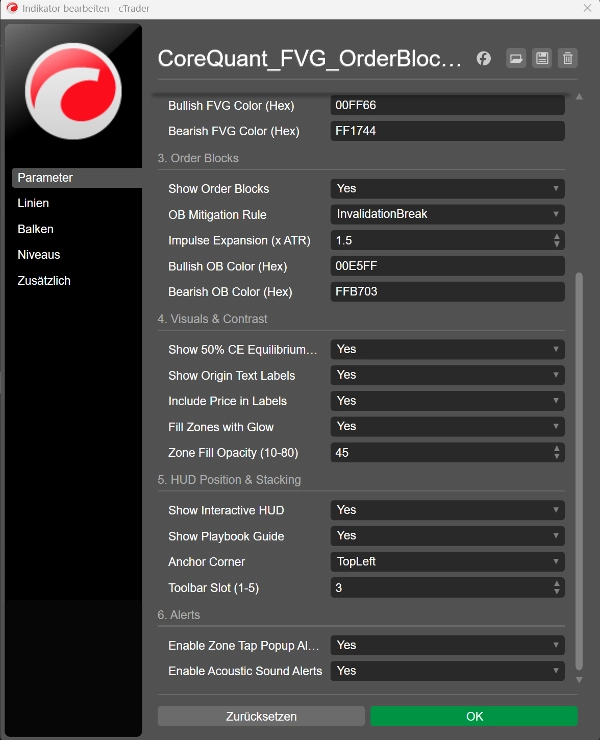Screen dimensions: 600x740
Task: Click the scrollbar up arrow
Action: 579,97
